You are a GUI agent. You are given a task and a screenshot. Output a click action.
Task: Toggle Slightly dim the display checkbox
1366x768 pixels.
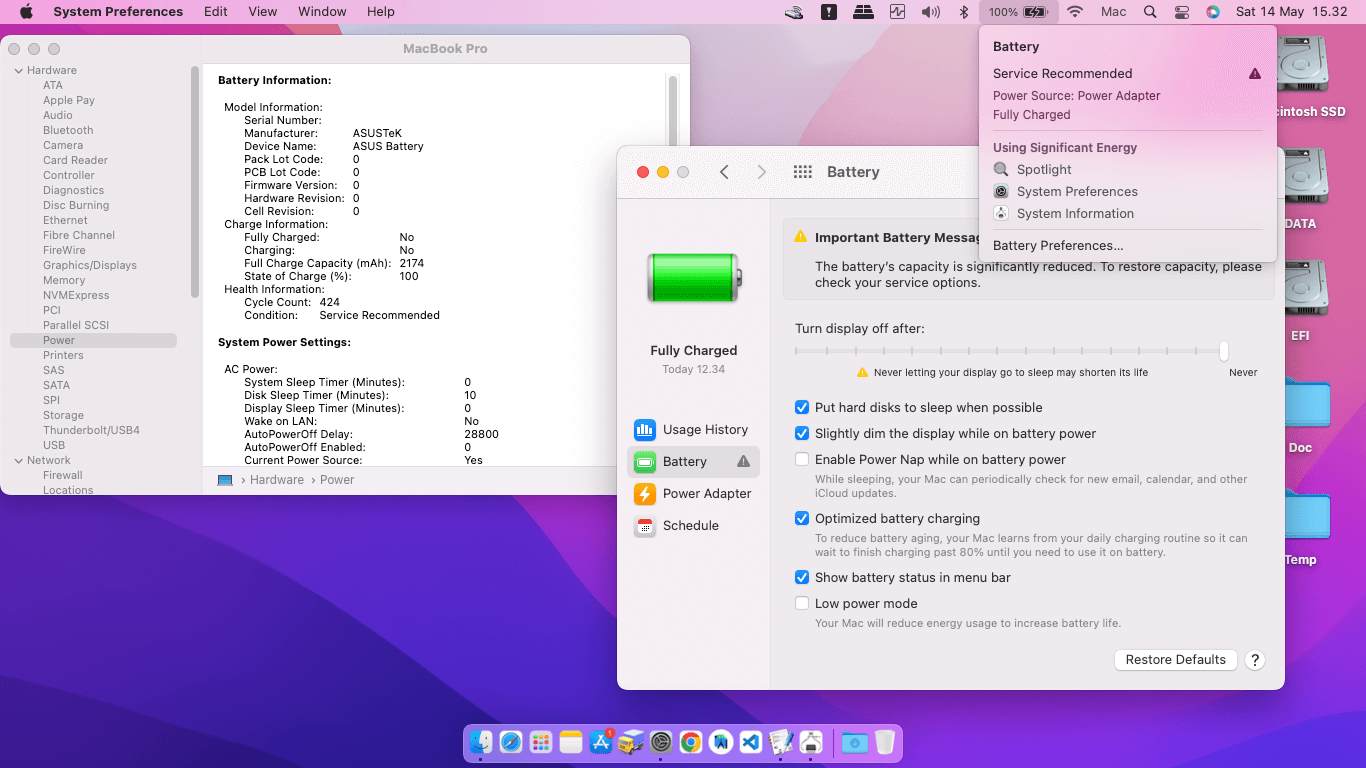802,434
